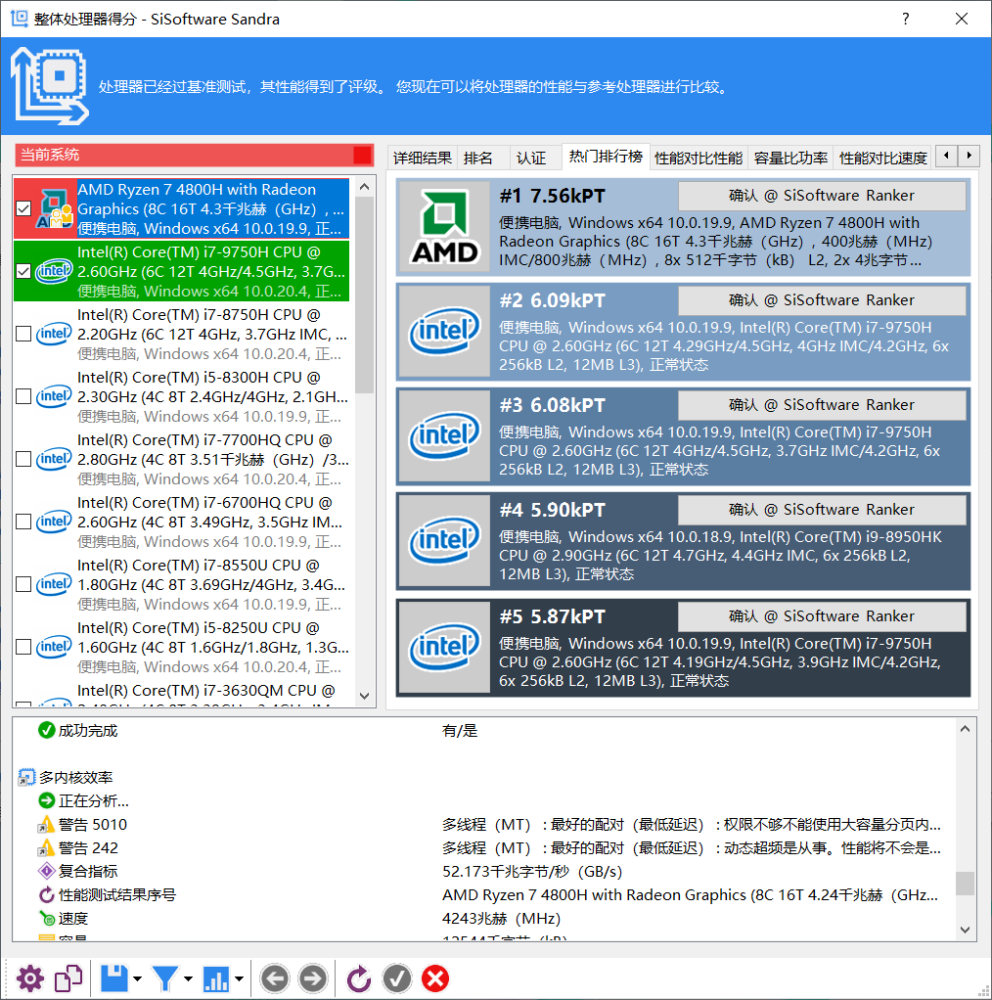Switch to the 性能对比性能 tab

(x=698, y=158)
